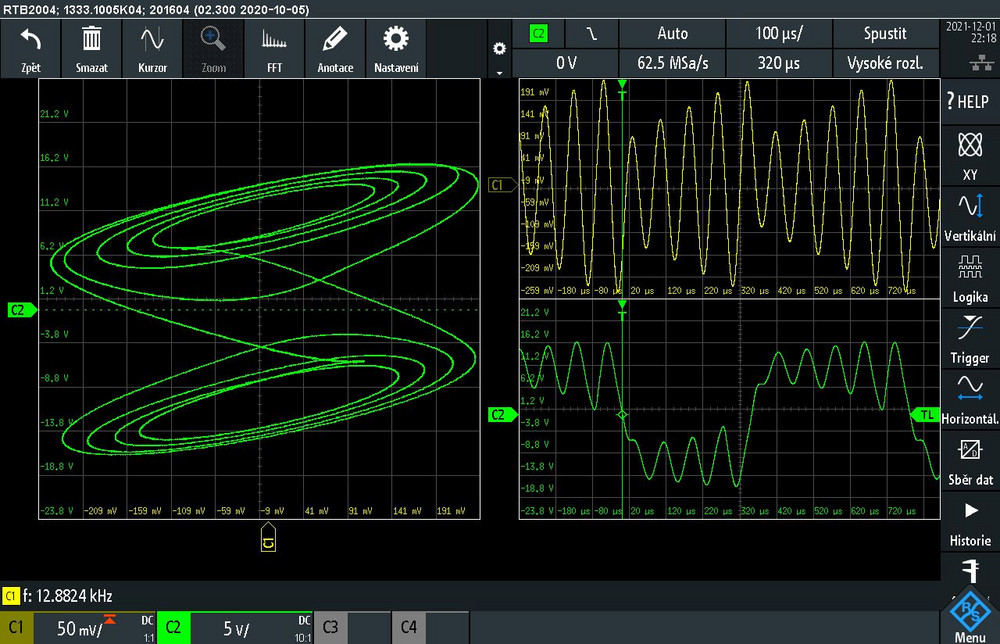Toggle channel C2 in bottom bar
The width and height of the screenshot is (1000, 644).
tap(173, 628)
